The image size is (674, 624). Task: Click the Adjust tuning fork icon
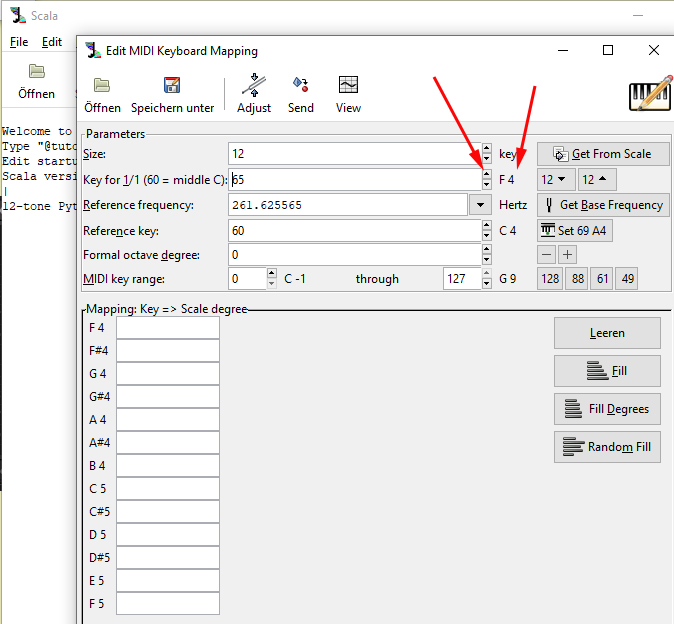point(254,85)
